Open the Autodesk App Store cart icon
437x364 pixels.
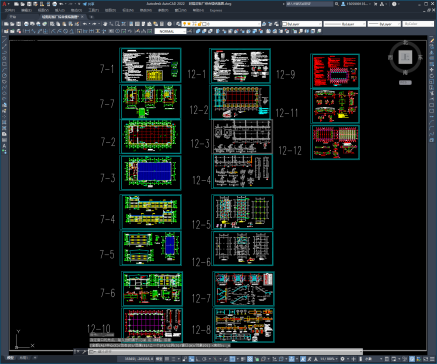click(x=376, y=4)
